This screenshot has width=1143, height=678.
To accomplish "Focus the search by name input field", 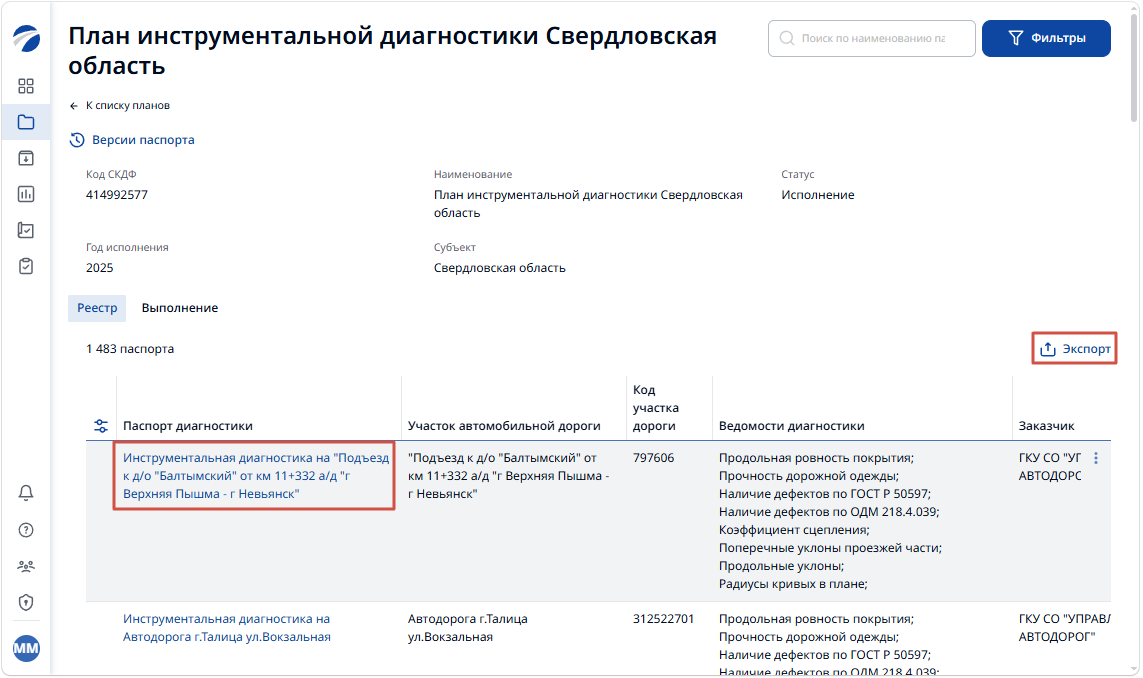I will 871,38.
